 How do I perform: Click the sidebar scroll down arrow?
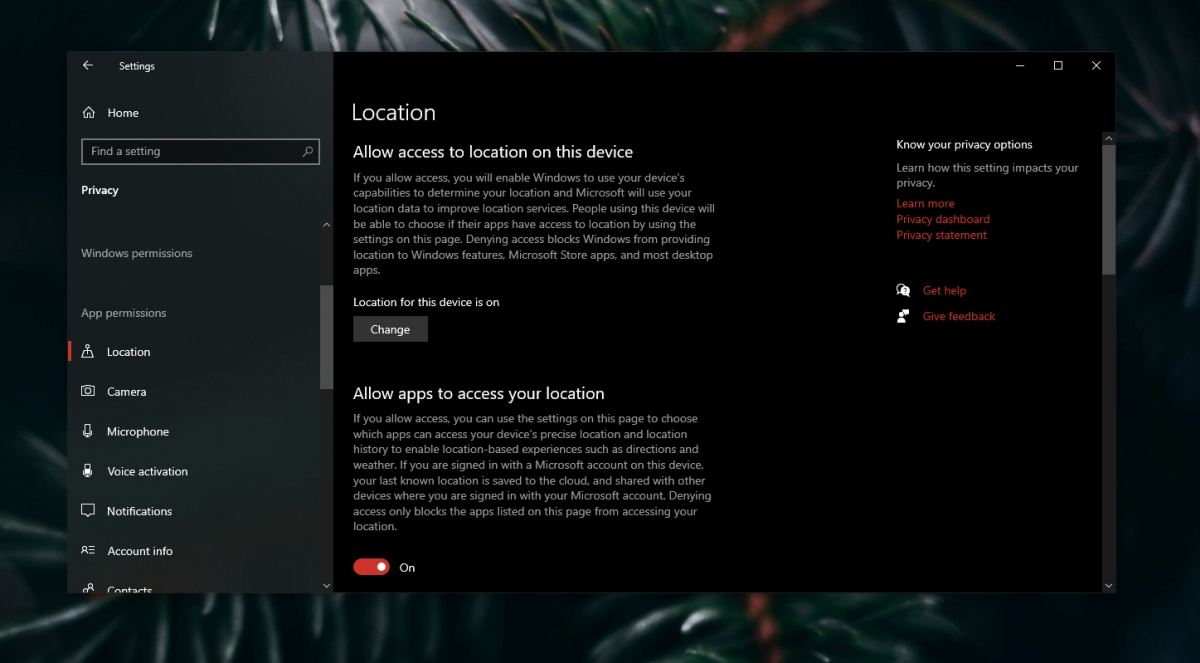pos(326,585)
